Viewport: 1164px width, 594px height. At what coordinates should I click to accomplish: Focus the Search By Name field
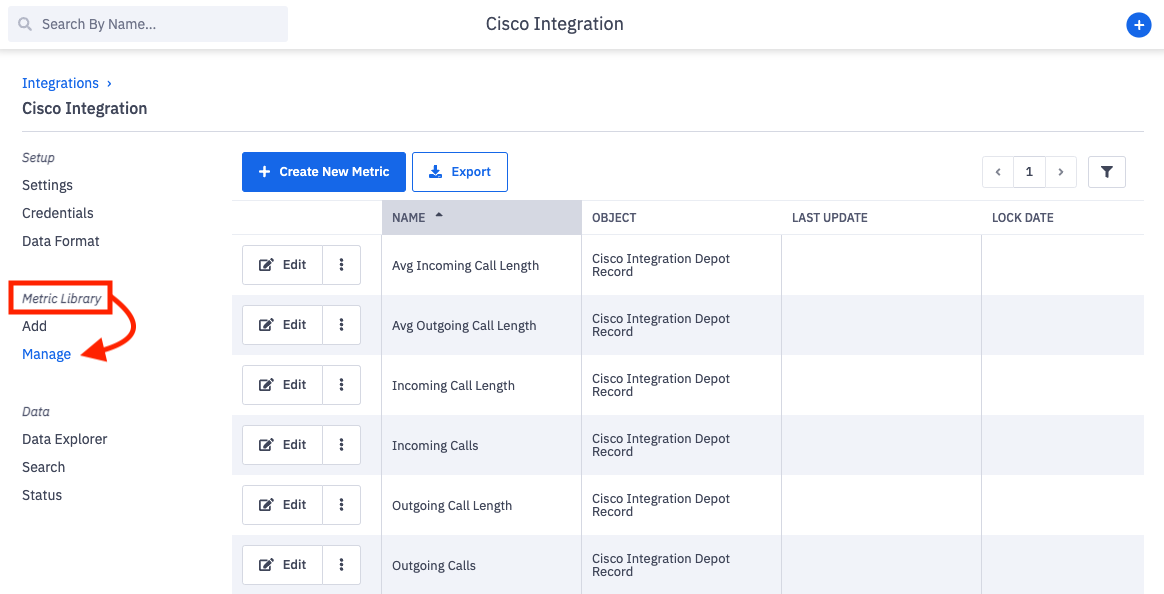(x=148, y=24)
